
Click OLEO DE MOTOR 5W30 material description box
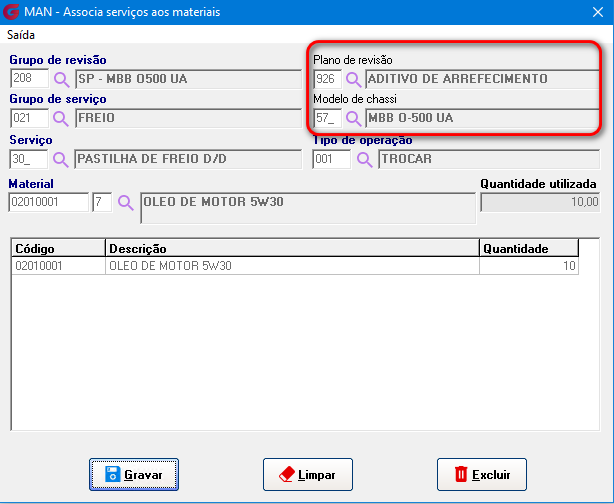point(309,208)
